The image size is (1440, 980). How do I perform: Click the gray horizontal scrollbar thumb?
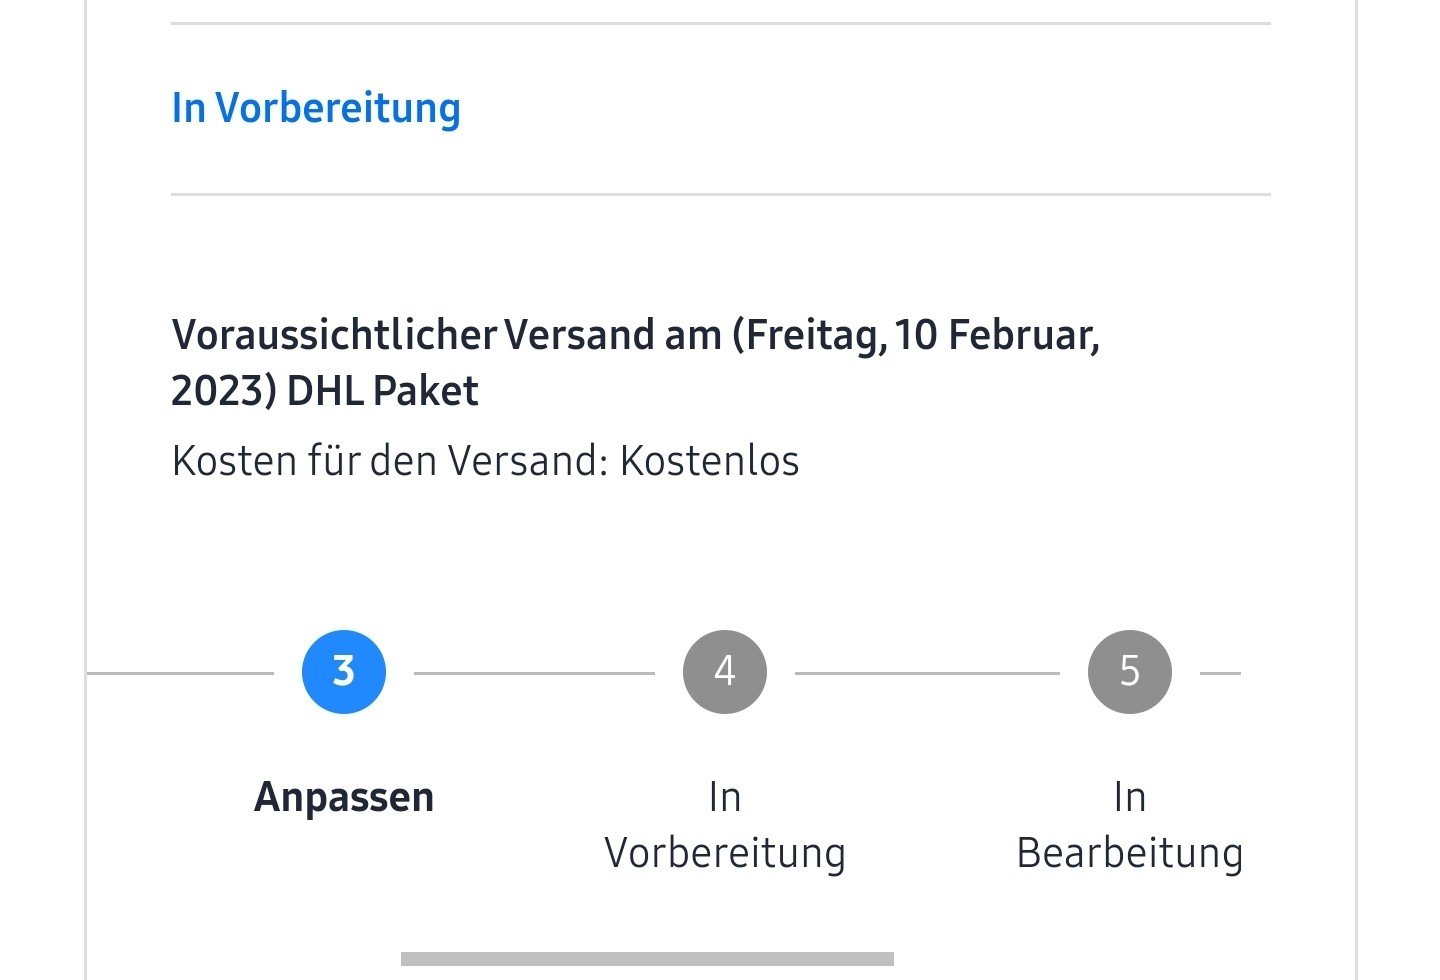647,959
